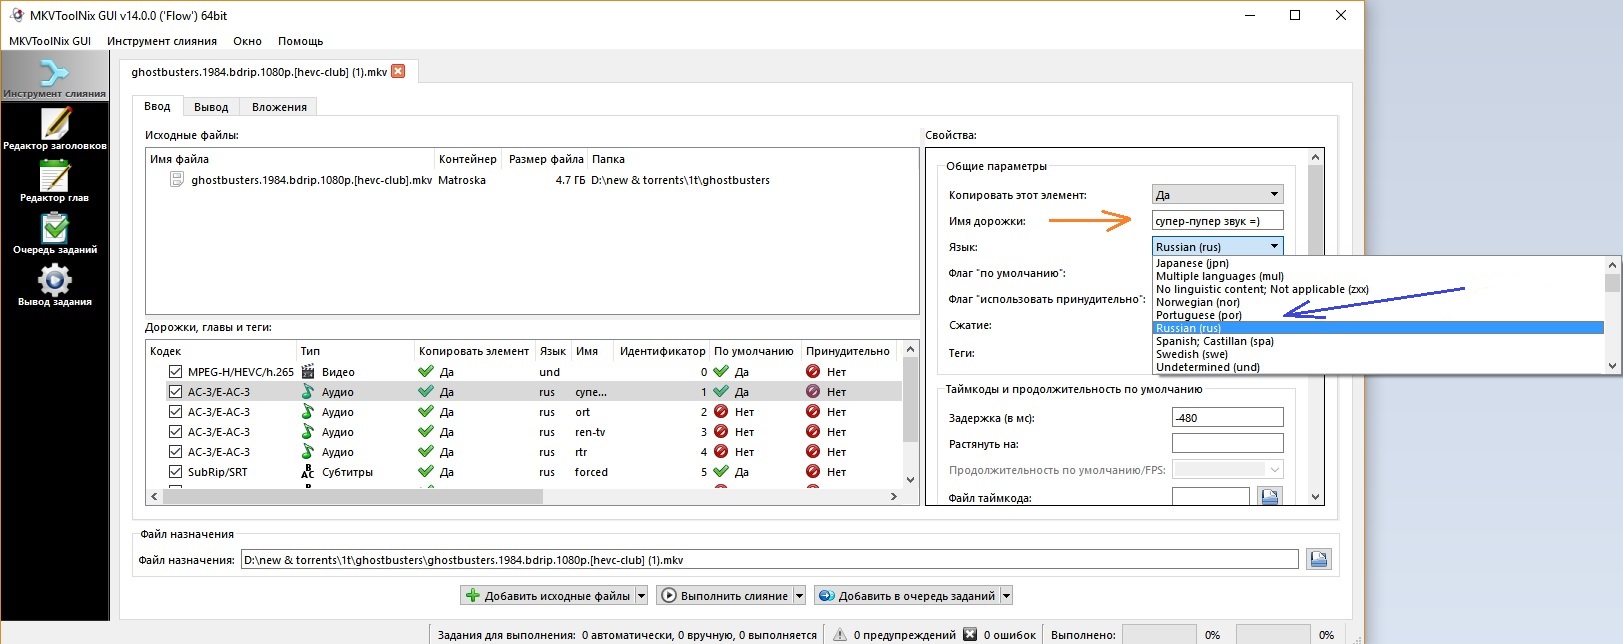
Task: Open arrow next to 'Добавить исходные файлы'
Action: (x=641, y=596)
